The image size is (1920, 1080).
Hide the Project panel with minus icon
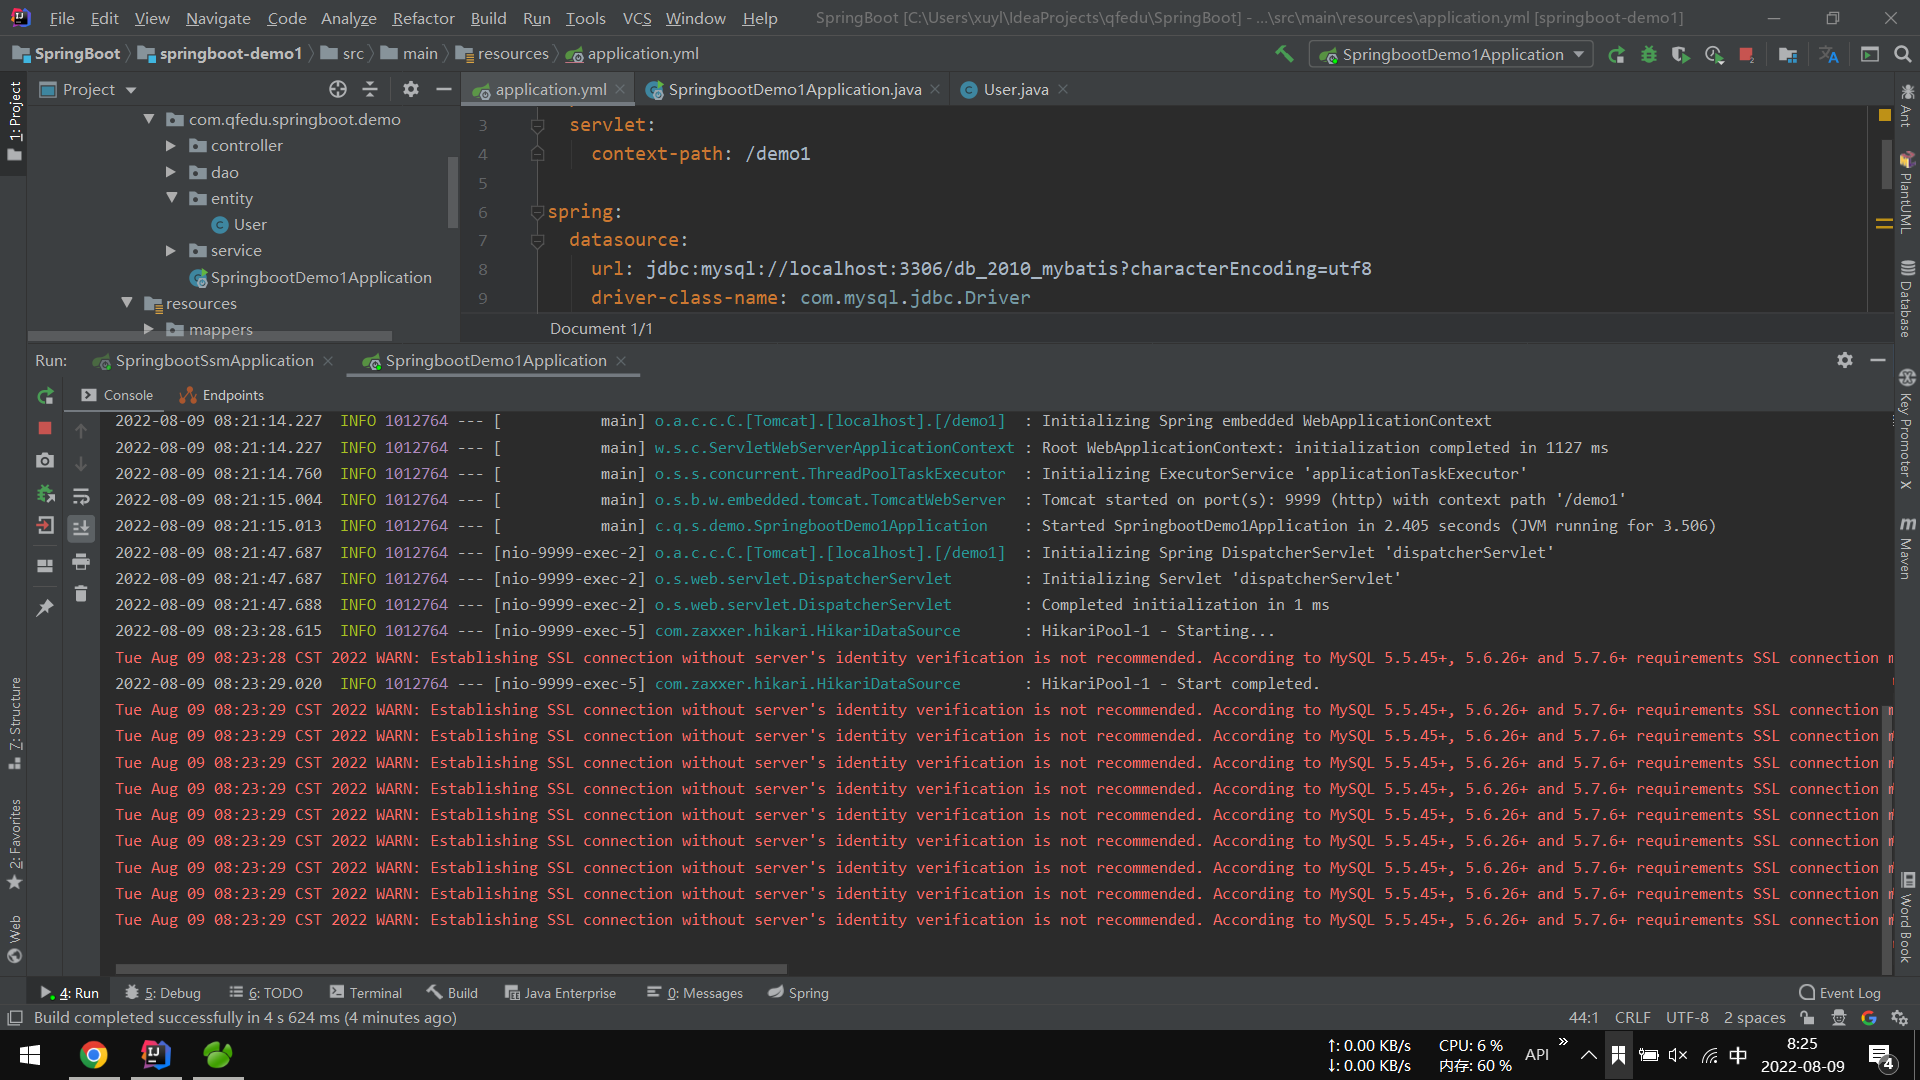pyautogui.click(x=444, y=89)
